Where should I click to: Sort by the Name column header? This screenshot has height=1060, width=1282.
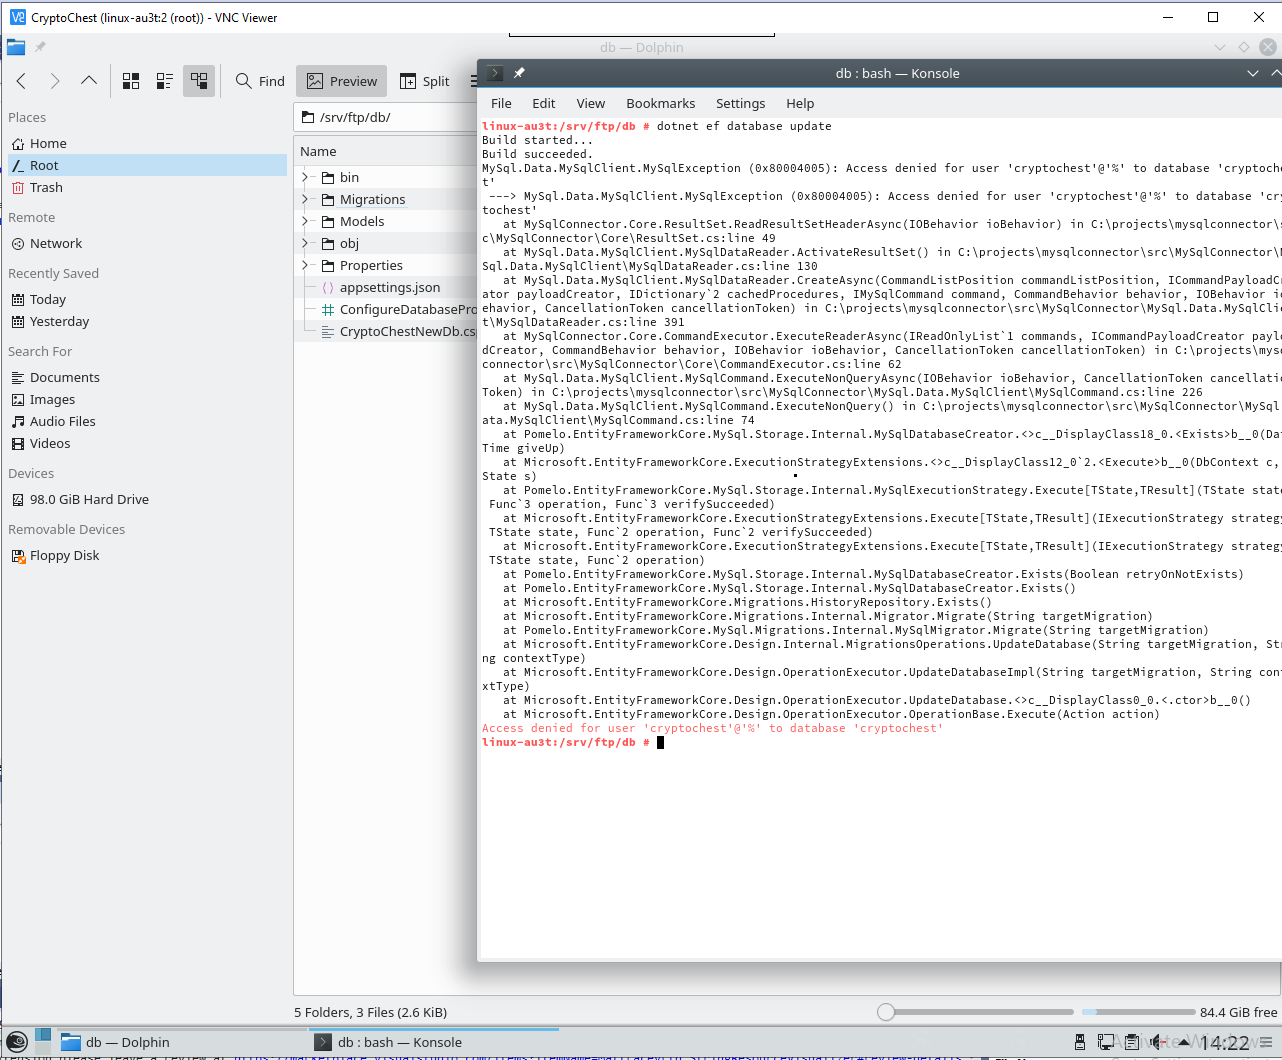pyautogui.click(x=386, y=151)
